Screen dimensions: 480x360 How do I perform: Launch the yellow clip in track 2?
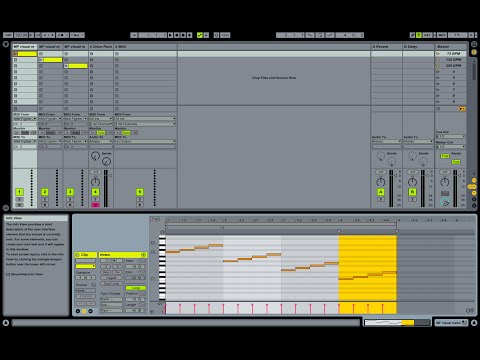[41, 60]
